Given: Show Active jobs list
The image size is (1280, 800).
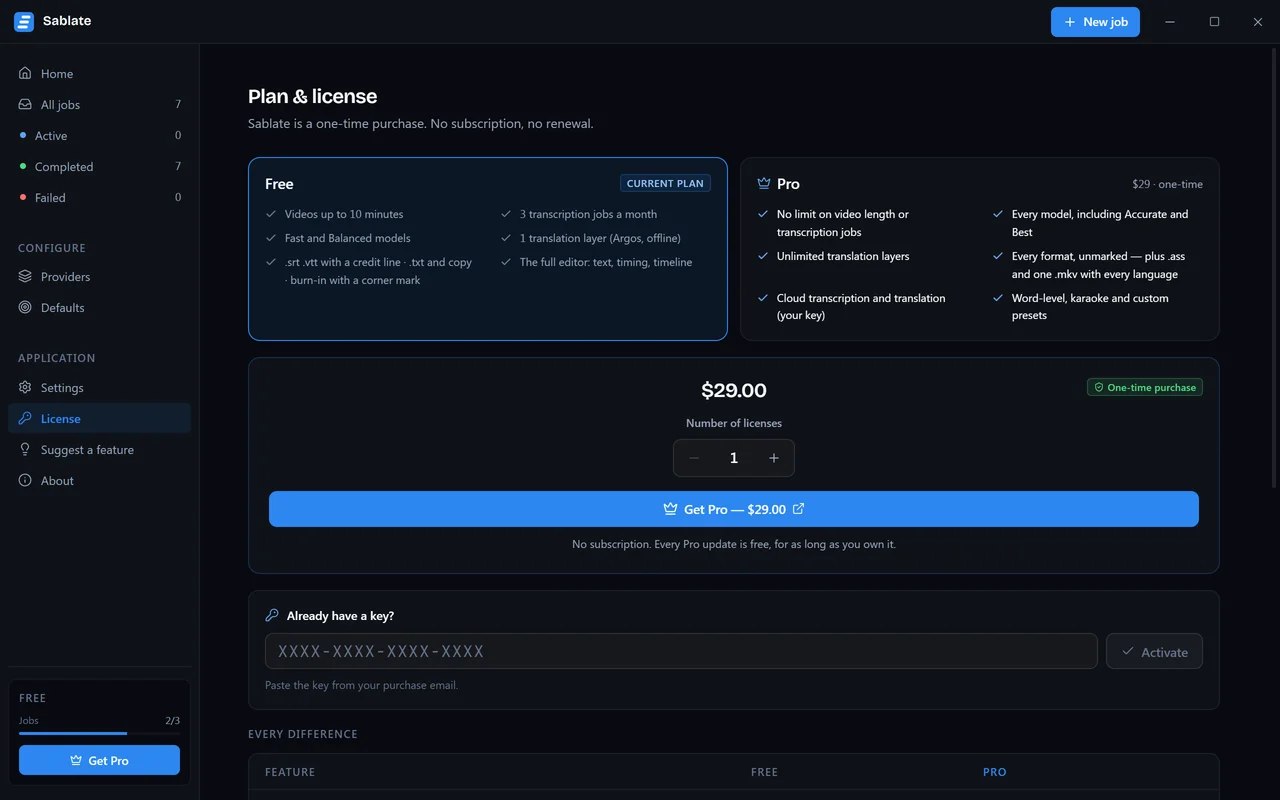Looking at the screenshot, I should [99, 136].
